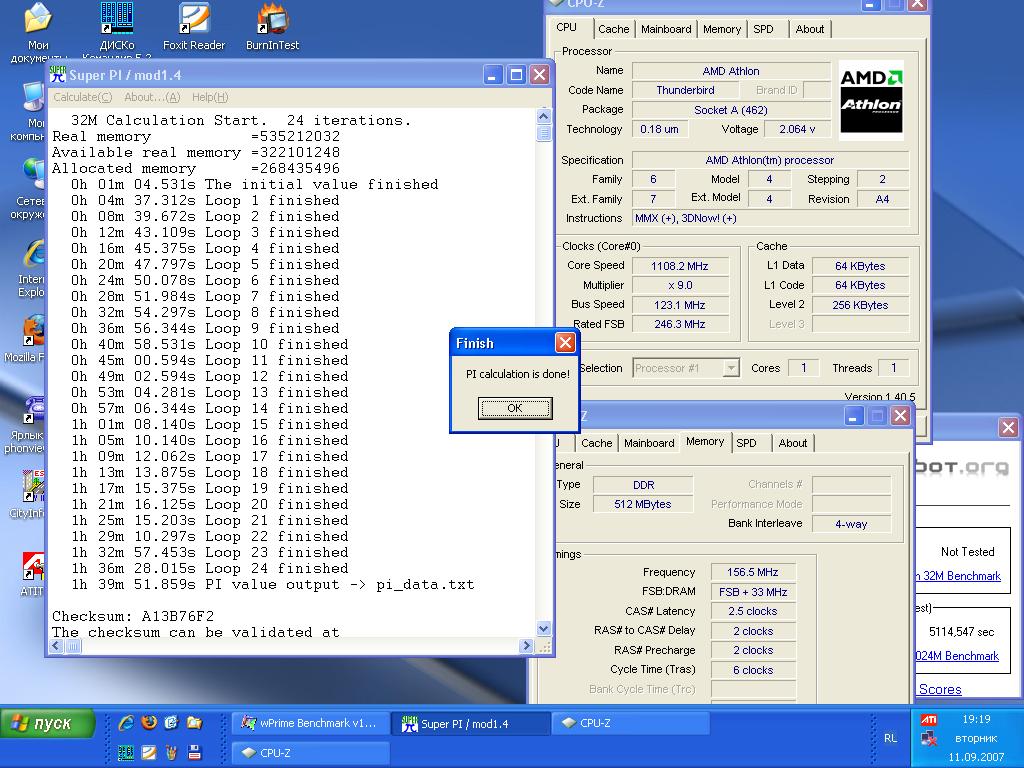The width and height of the screenshot is (1024, 768).
Task: Click the AMD Athlon logo in CPU-Z
Action: coord(871,100)
